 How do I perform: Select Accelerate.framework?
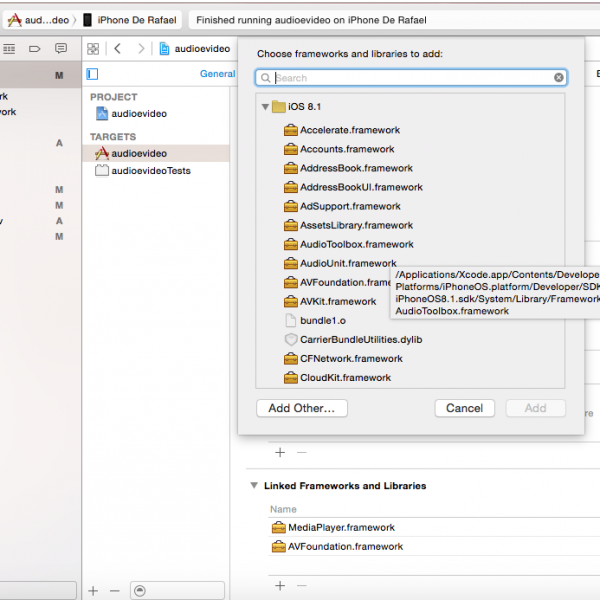pos(350,130)
